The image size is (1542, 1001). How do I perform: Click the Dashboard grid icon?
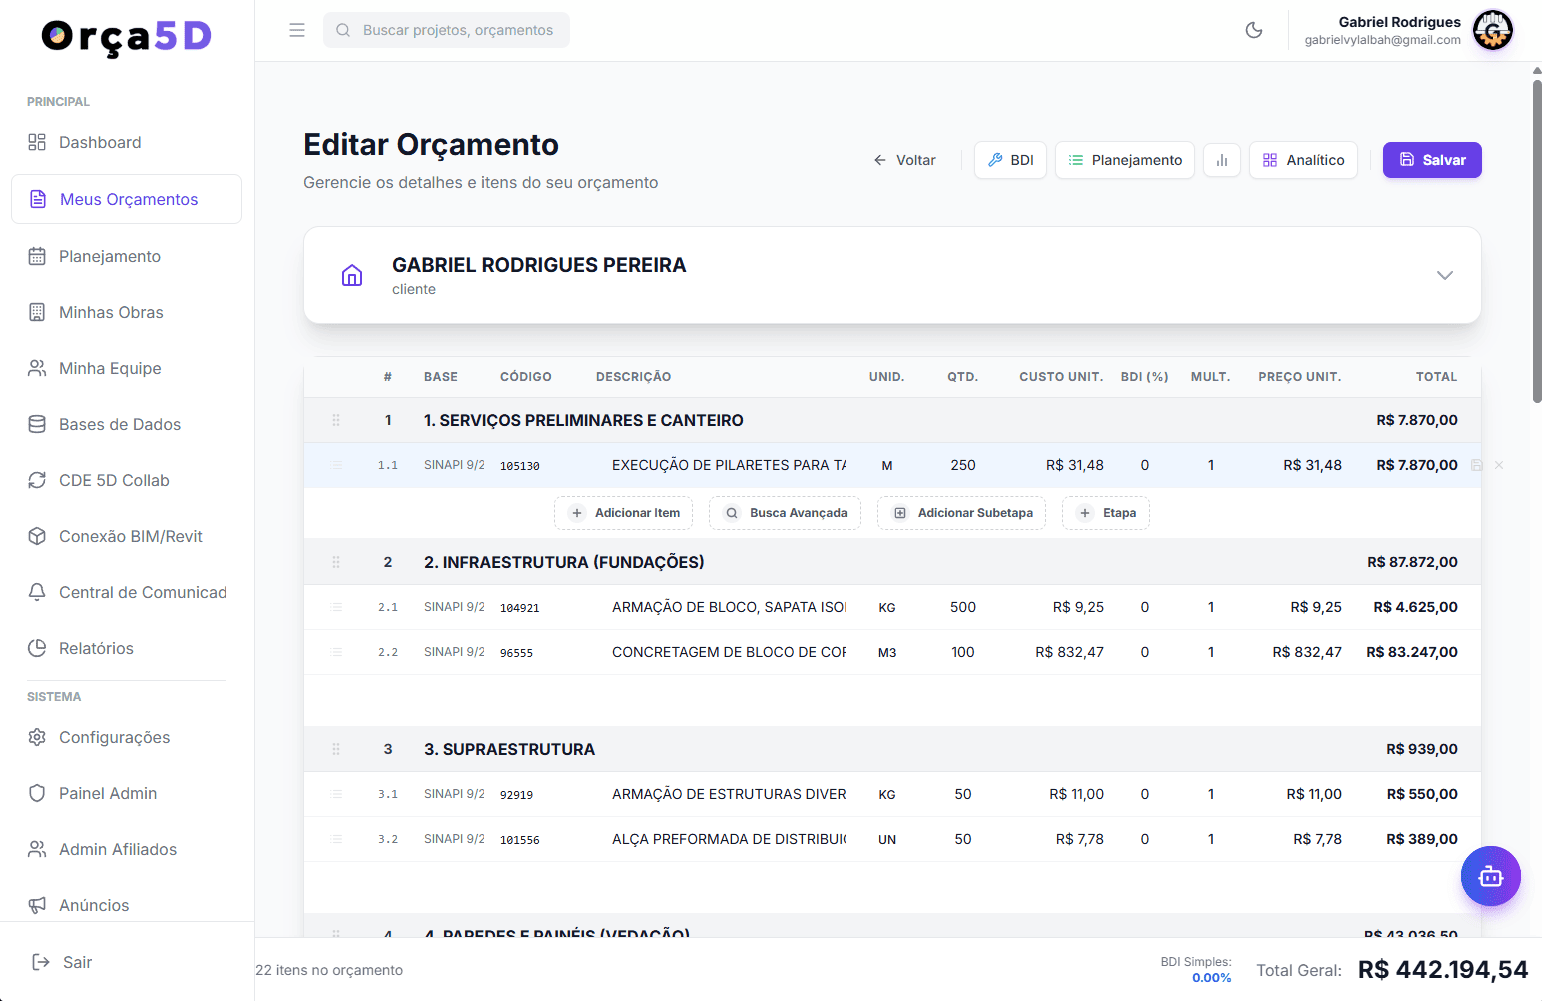[37, 142]
